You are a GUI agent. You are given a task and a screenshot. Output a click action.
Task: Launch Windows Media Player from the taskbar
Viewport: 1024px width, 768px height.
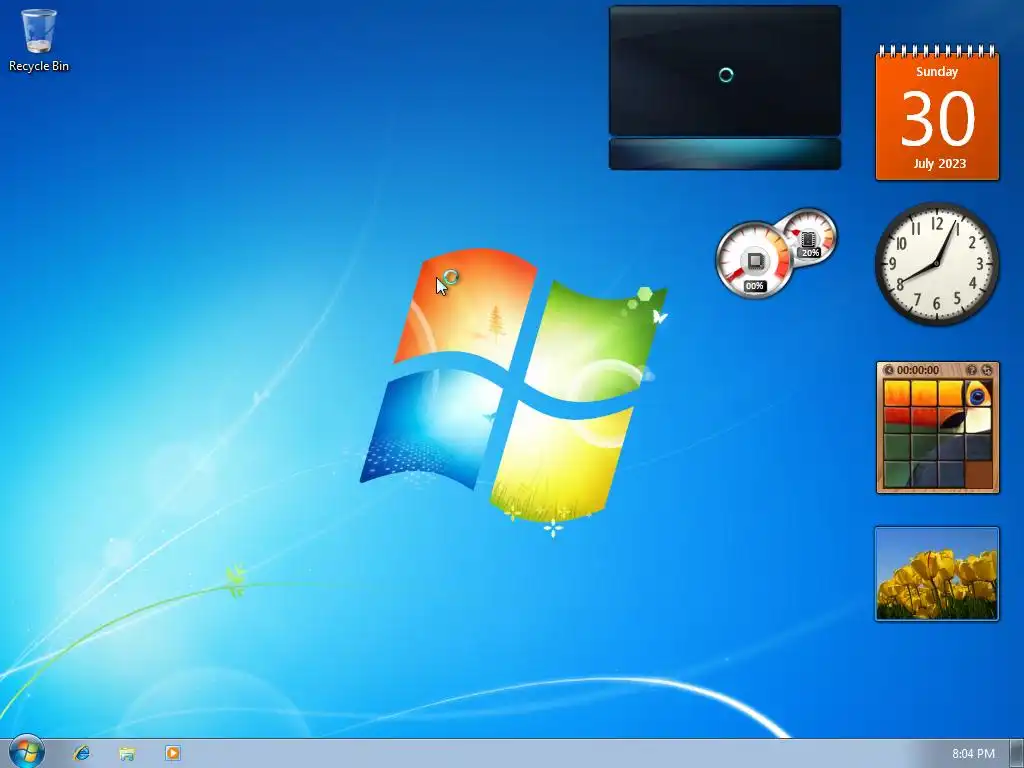[x=172, y=753]
